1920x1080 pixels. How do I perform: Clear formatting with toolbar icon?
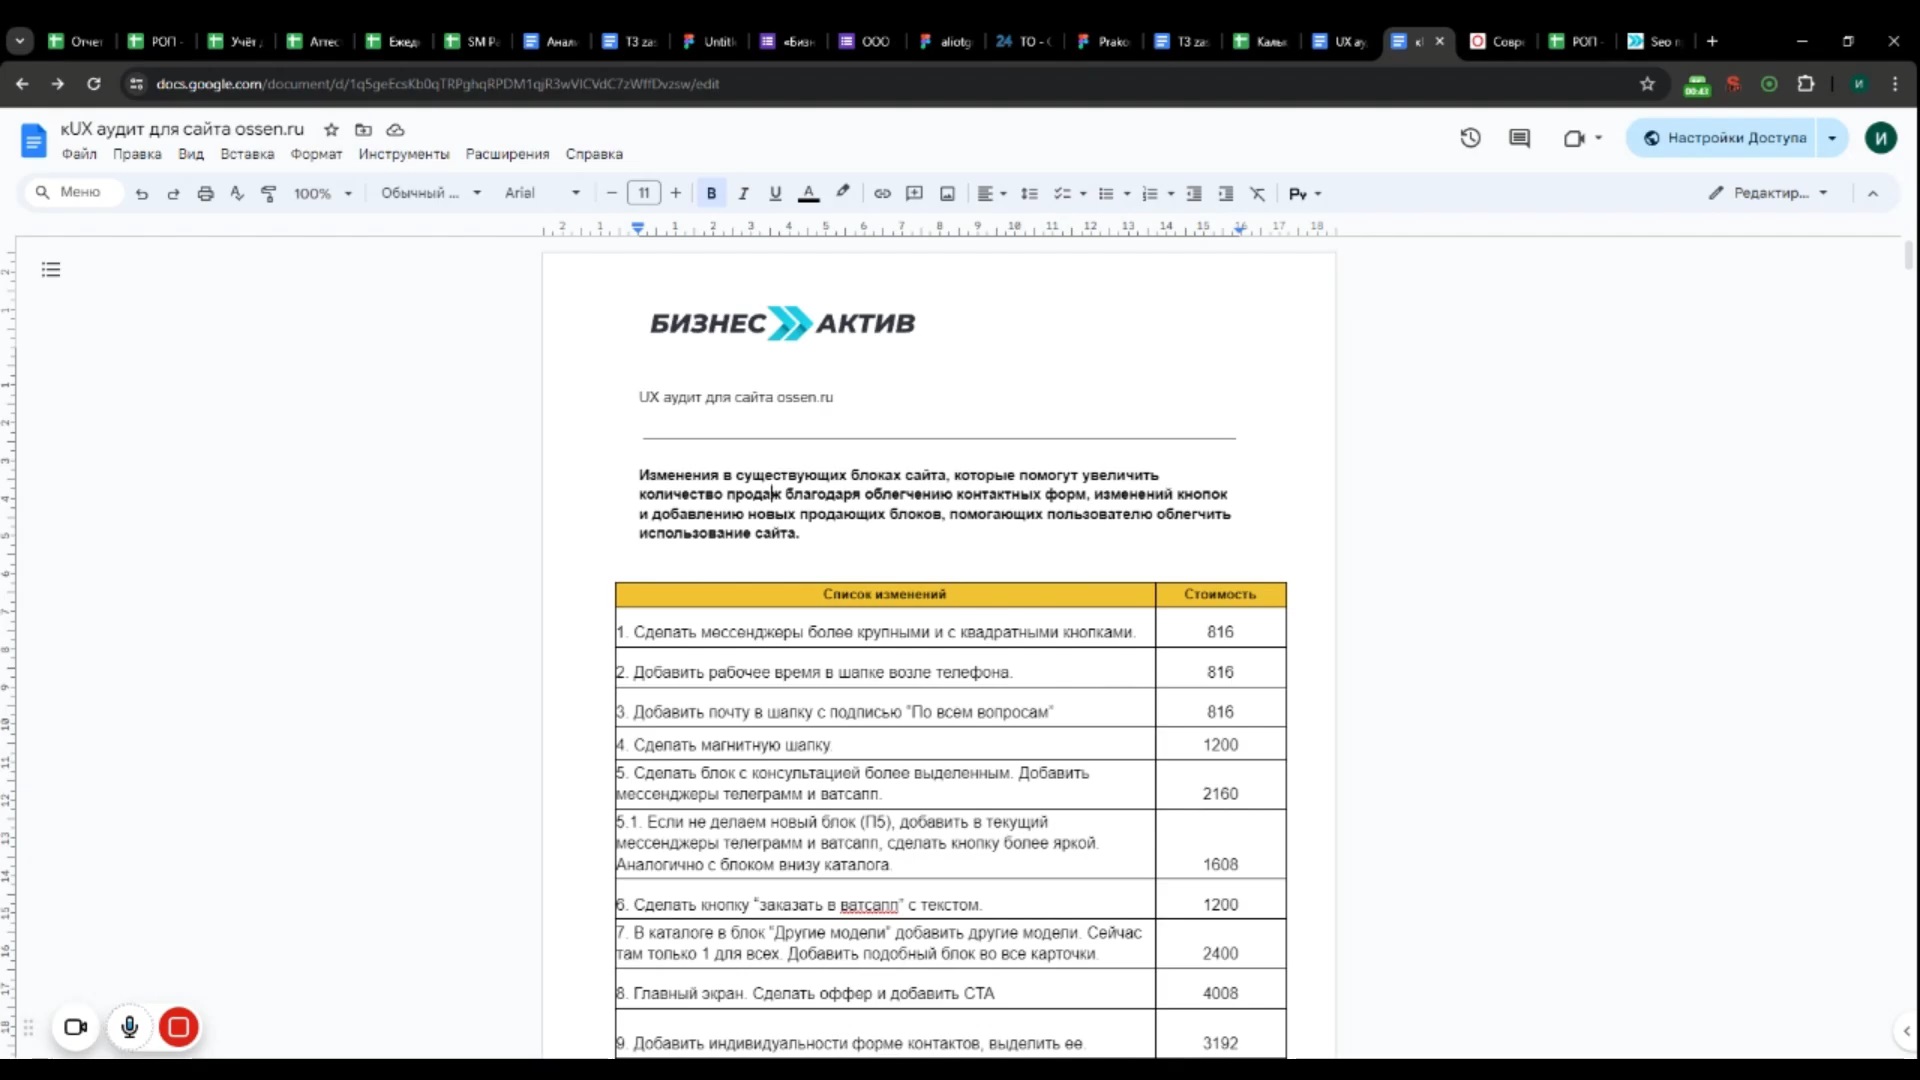click(x=1257, y=194)
